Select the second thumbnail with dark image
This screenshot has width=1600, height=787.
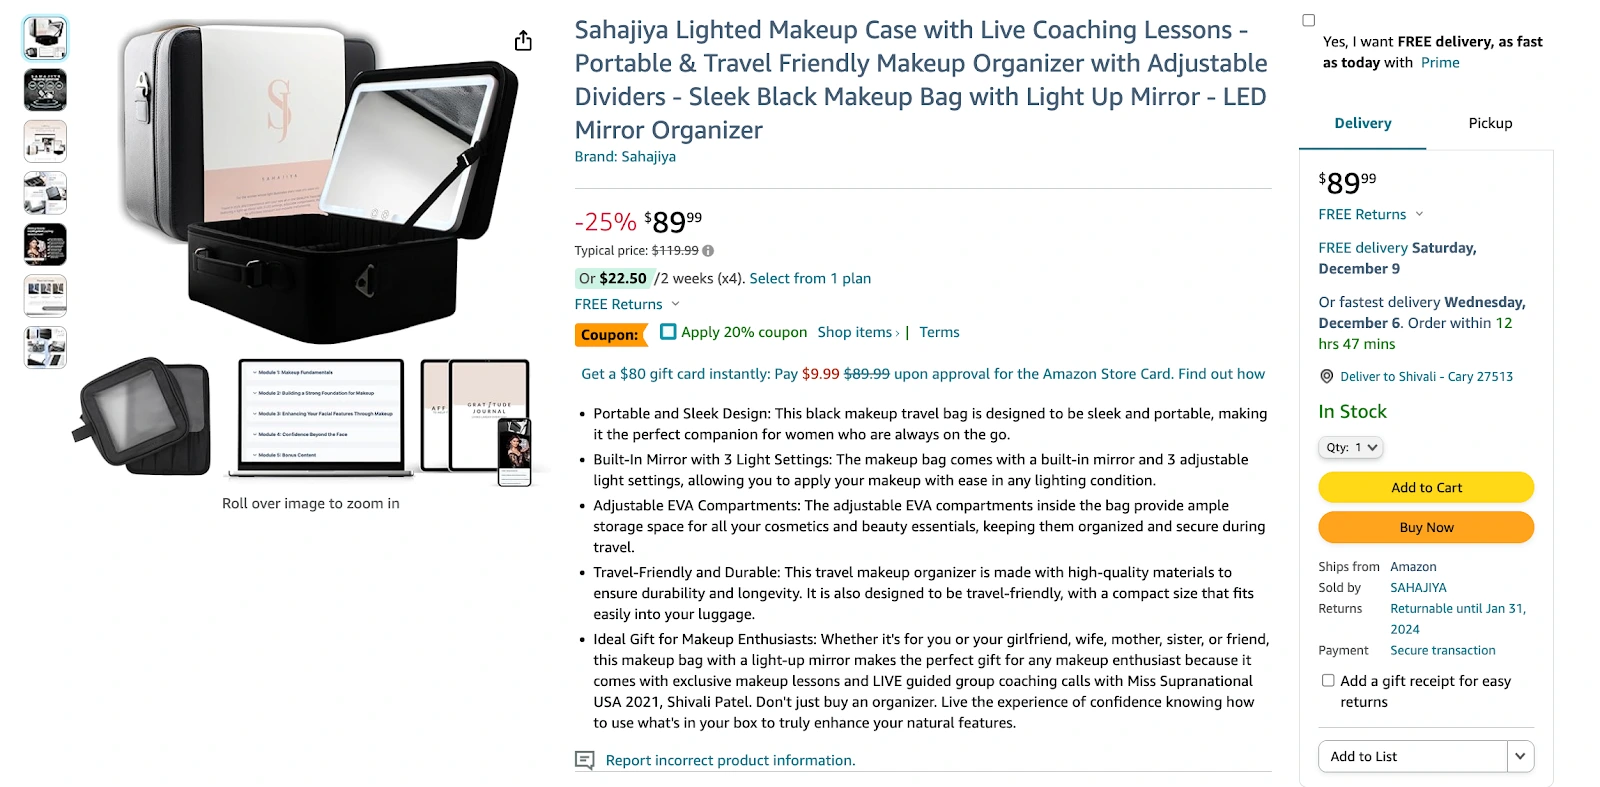click(45, 90)
